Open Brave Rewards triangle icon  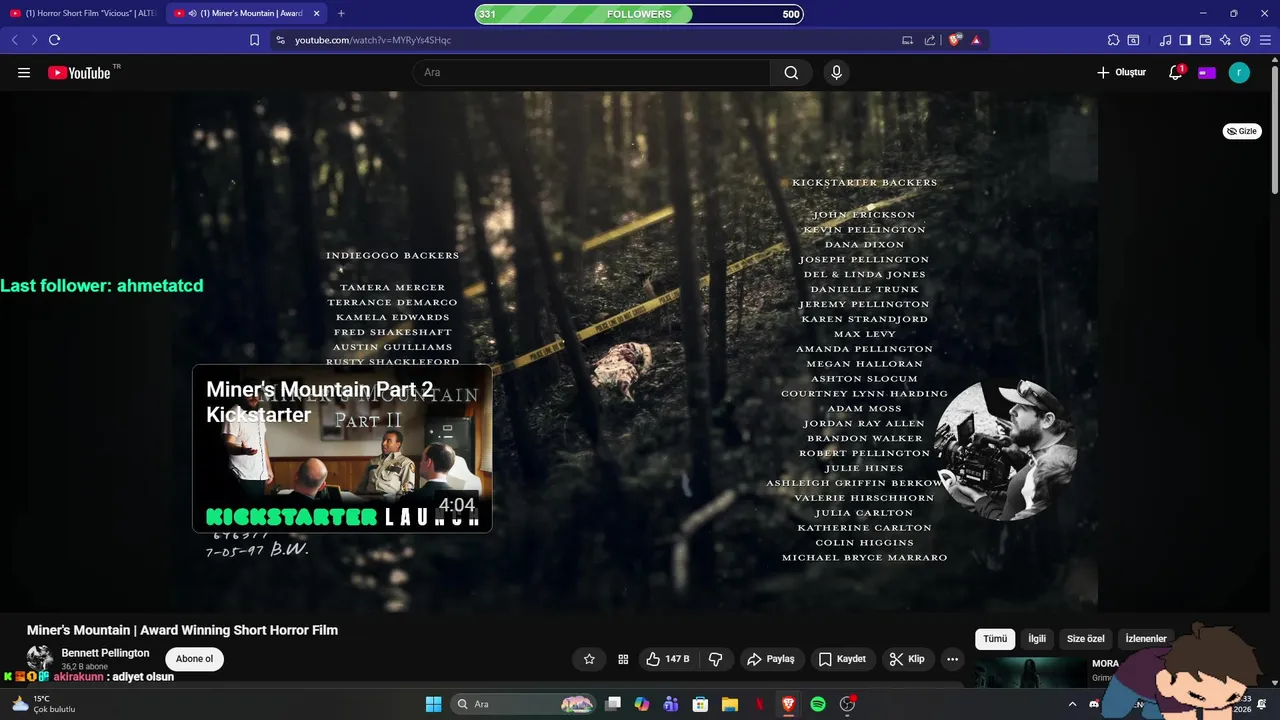point(976,40)
